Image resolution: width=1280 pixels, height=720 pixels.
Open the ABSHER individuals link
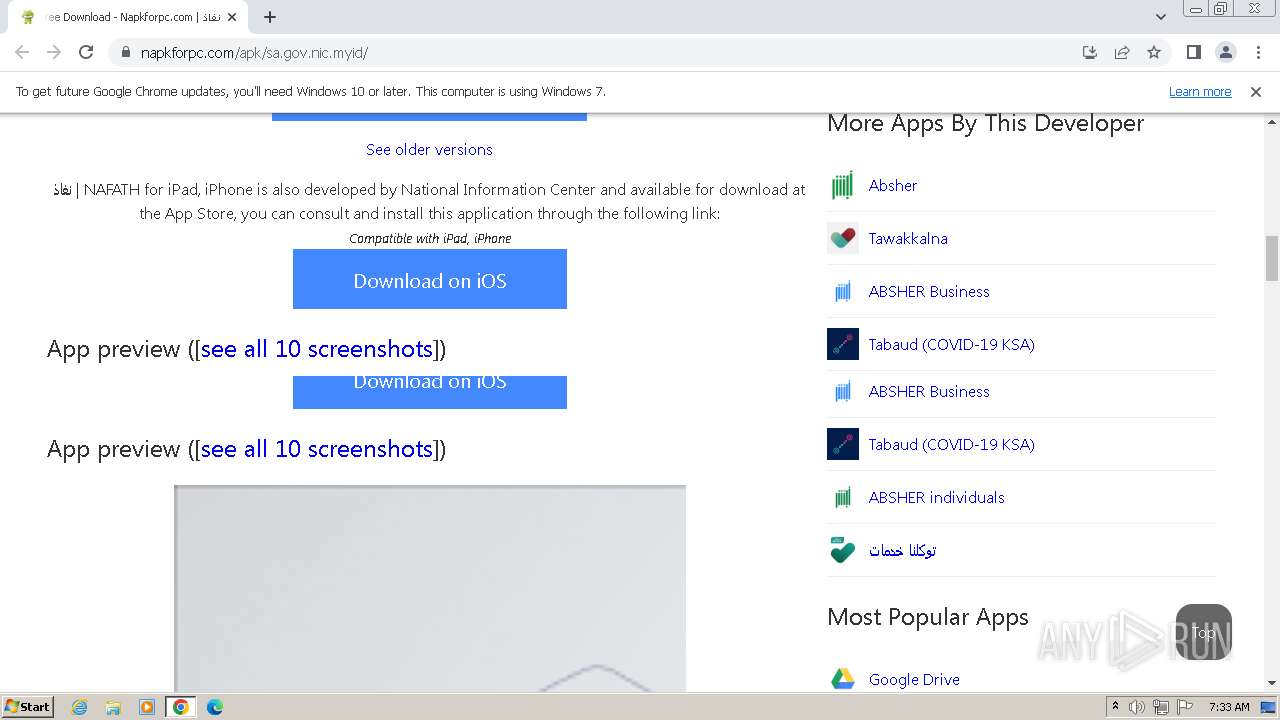coord(937,498)
